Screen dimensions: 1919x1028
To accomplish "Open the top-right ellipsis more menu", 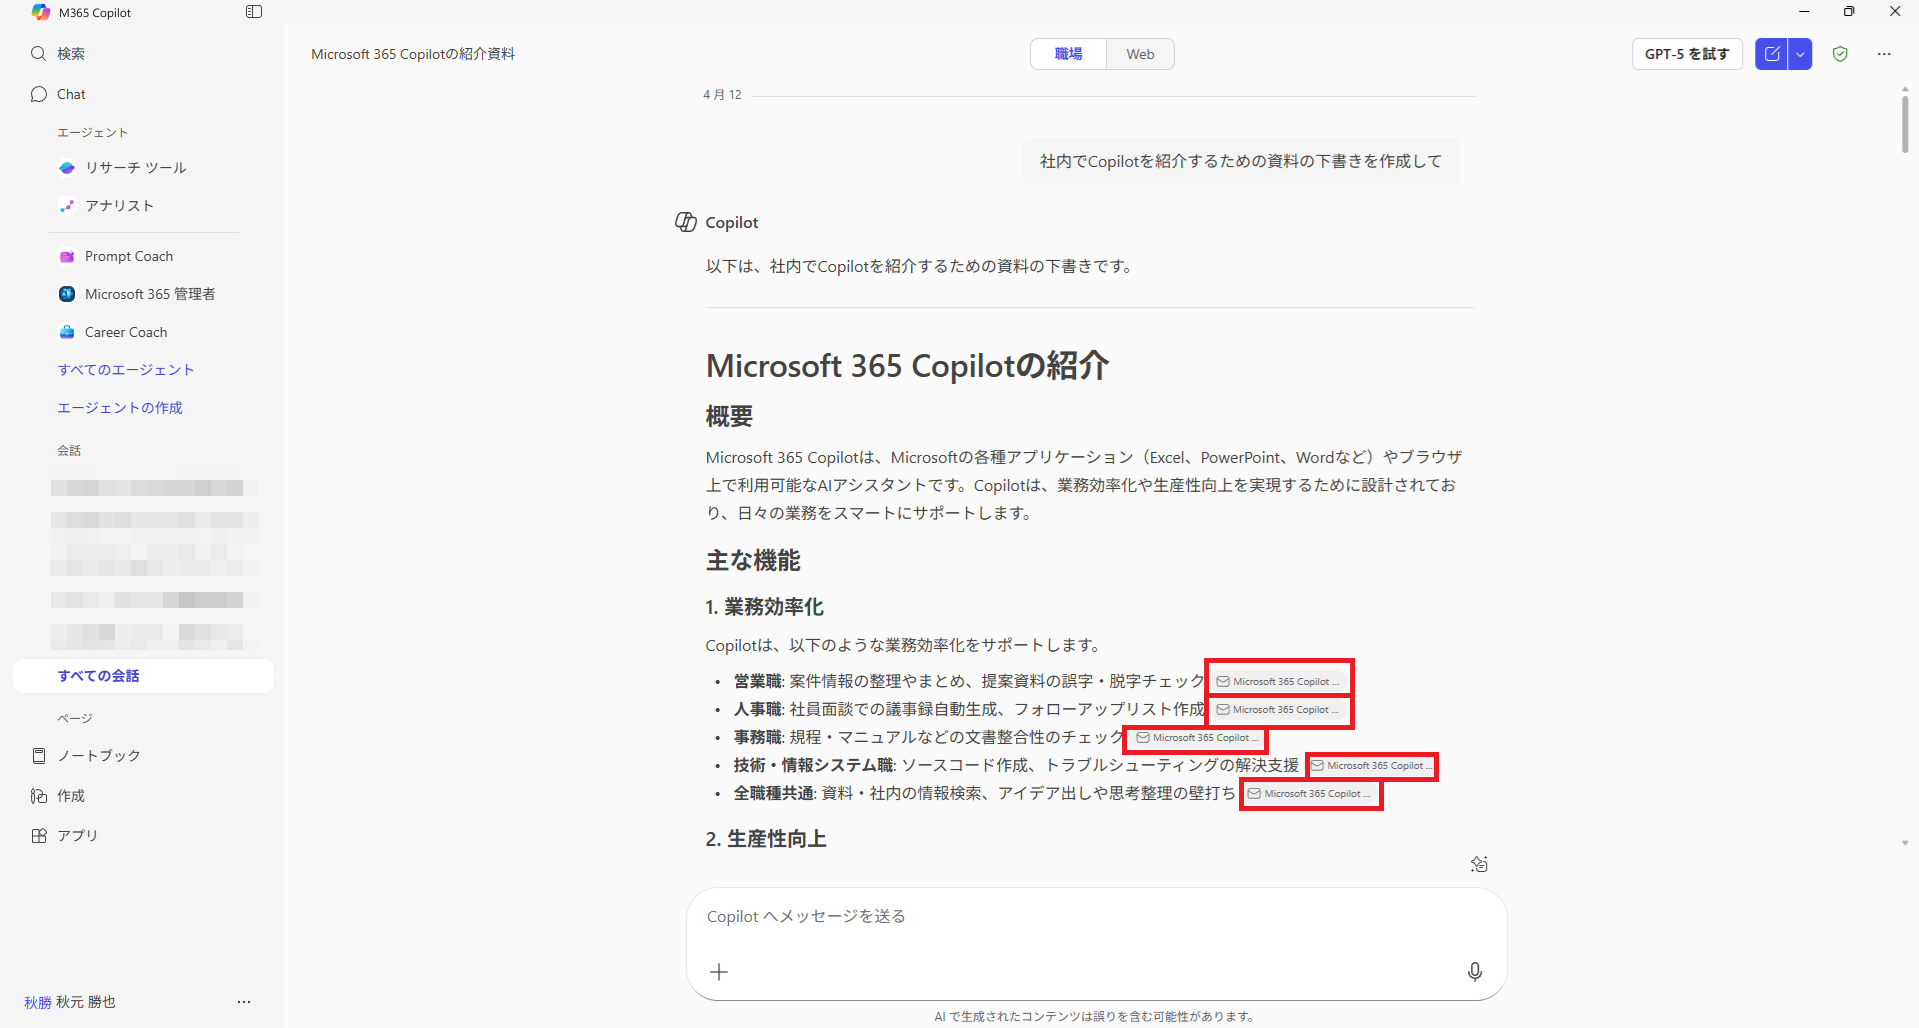I will tap(1884, 54).
